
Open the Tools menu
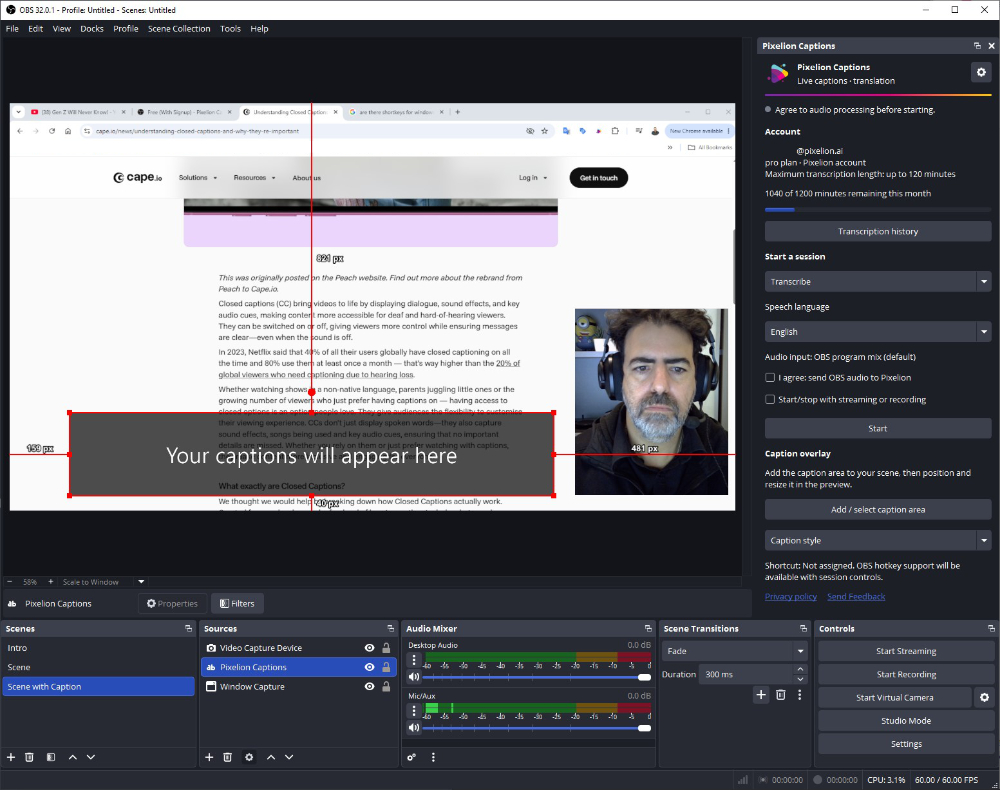230,29
